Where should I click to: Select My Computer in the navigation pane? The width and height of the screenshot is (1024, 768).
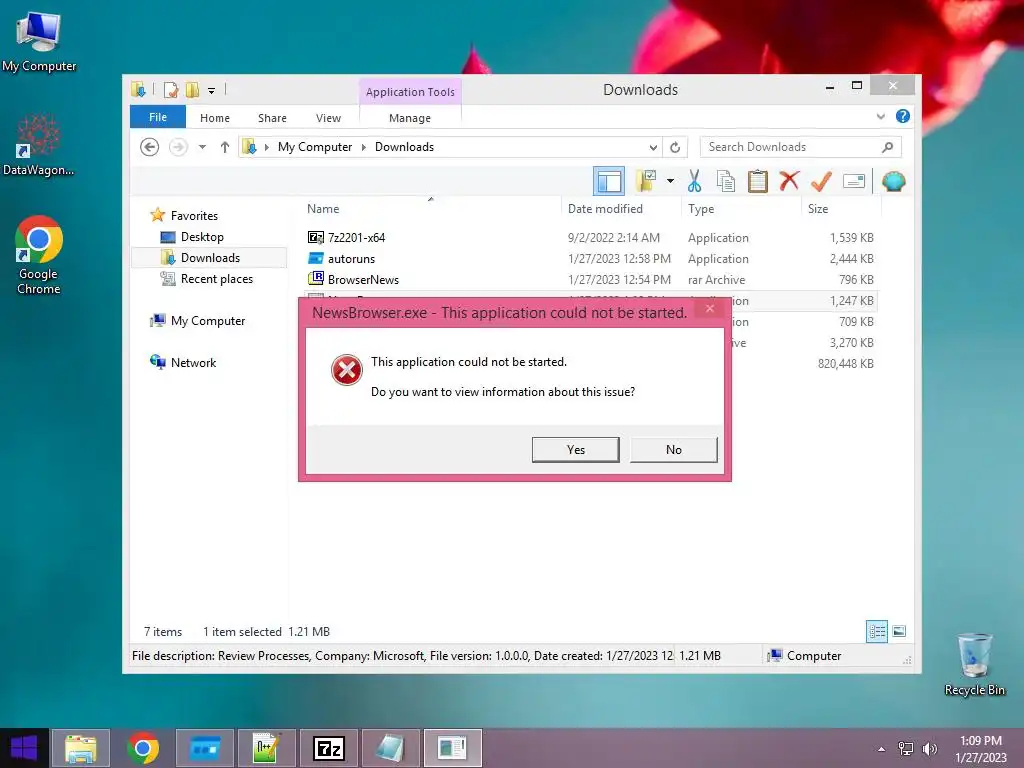tap(208, 321)
